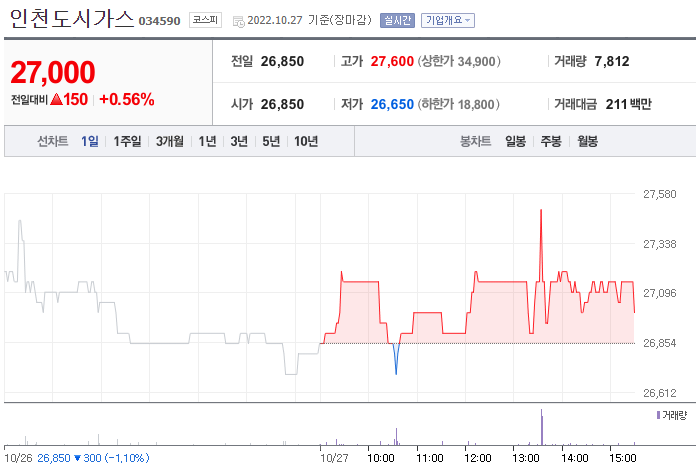Click the current price 27,000
This screenshot has height=475, width=696.
pyautogui.click(x=53, y=72)
